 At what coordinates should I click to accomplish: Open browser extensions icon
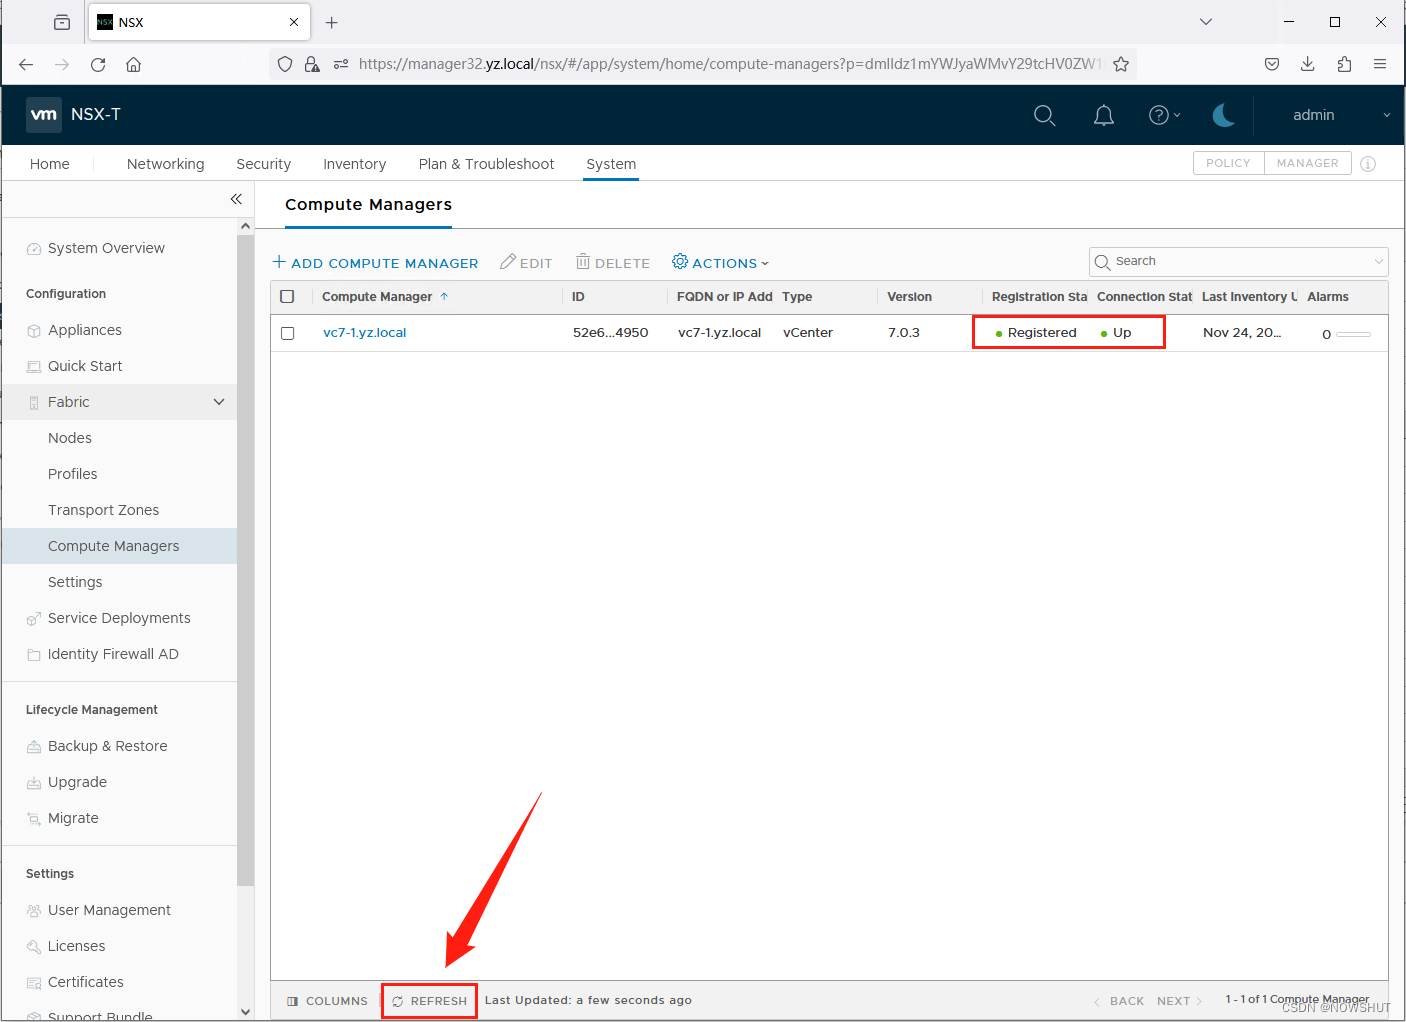click(x=1344, y=64)
